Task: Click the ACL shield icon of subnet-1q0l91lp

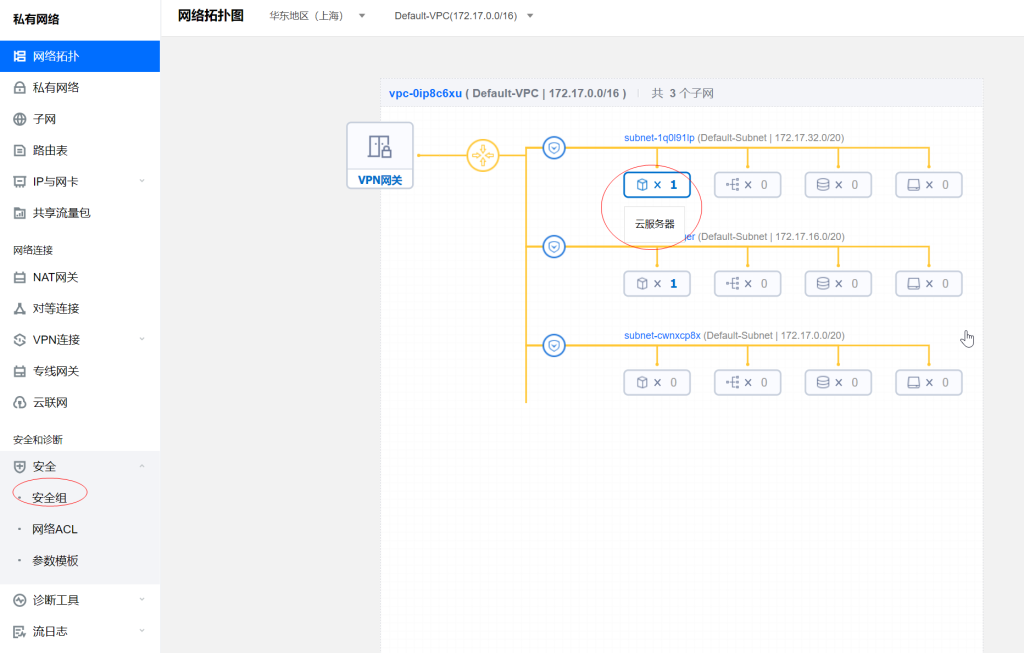Action: coord(554,148)
